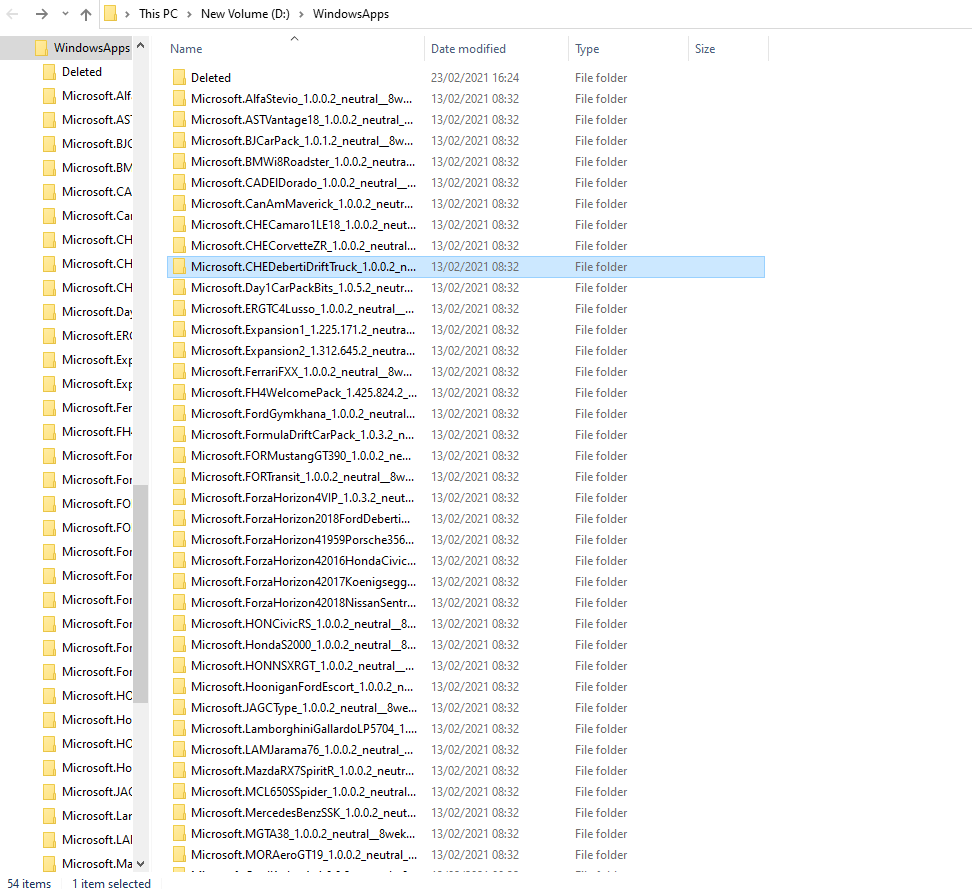The height and width of the screenshot is (893, 972).
Task: Click the 54 items status bar text
Action: click(29, 884)
